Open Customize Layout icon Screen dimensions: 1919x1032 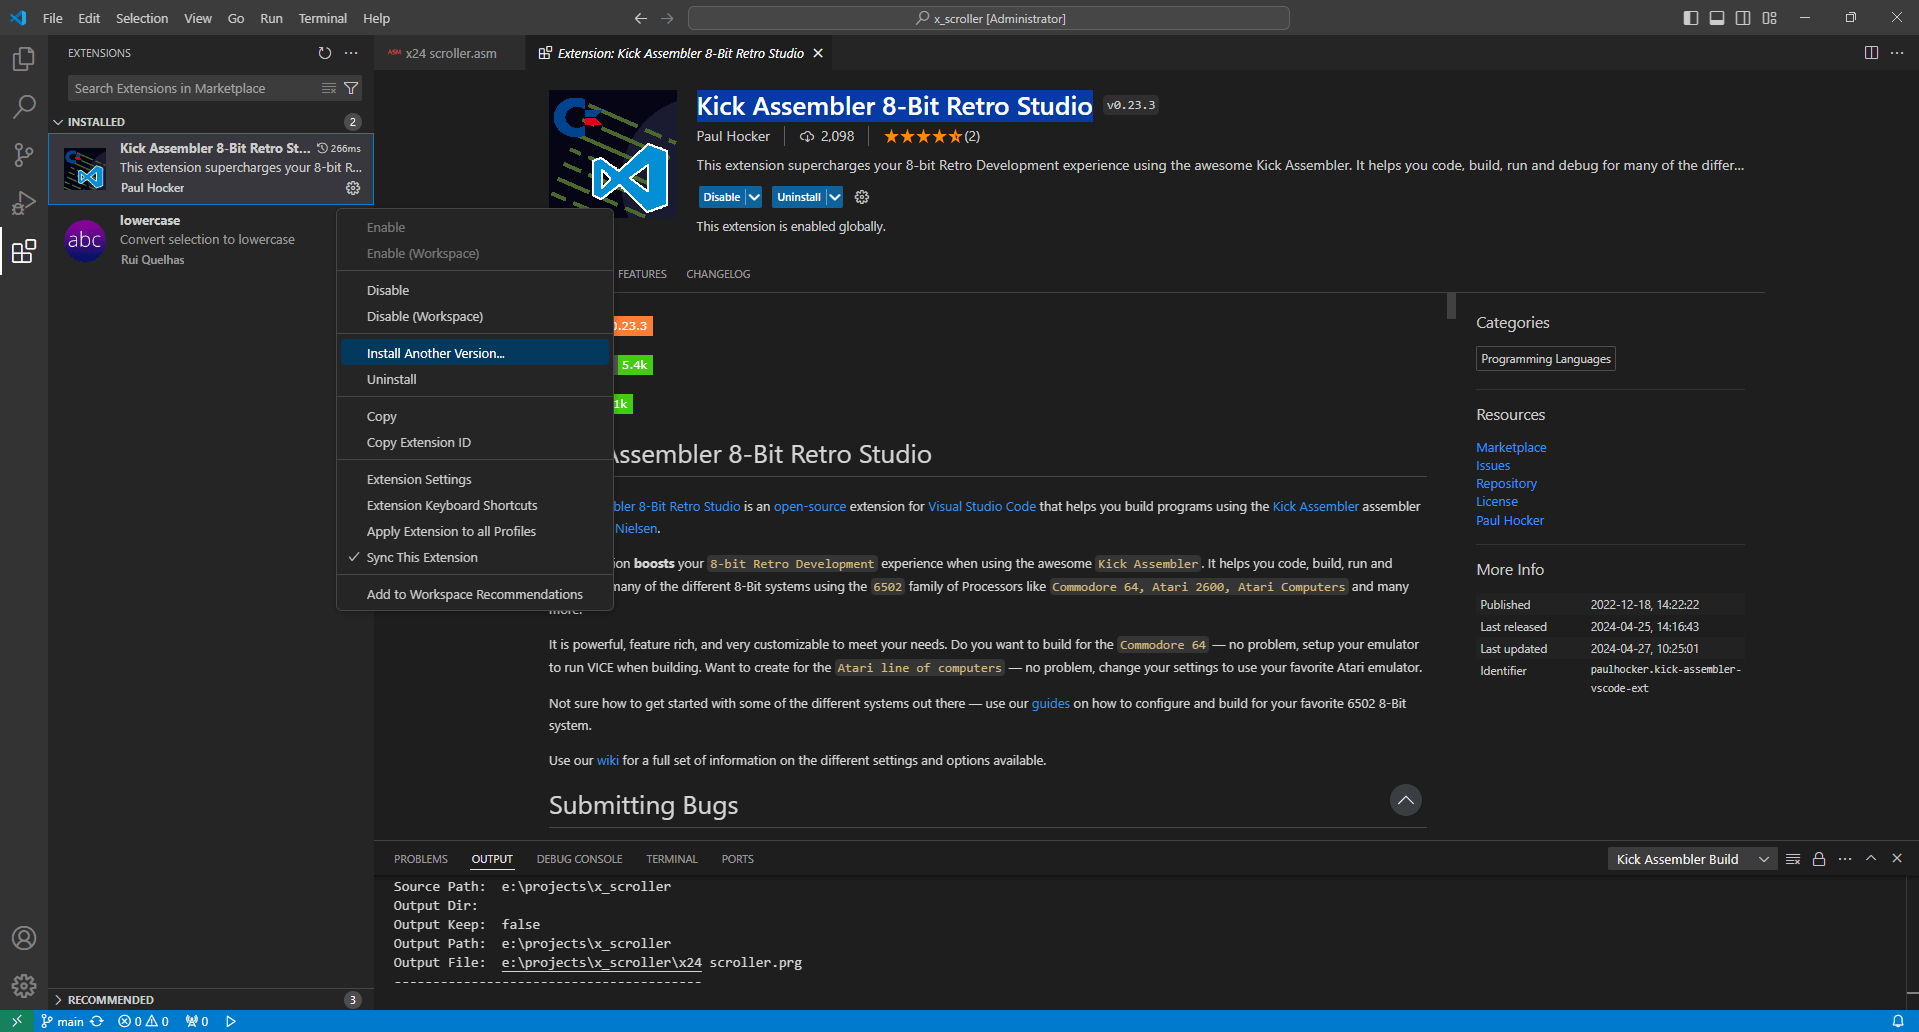[1769, 18]
